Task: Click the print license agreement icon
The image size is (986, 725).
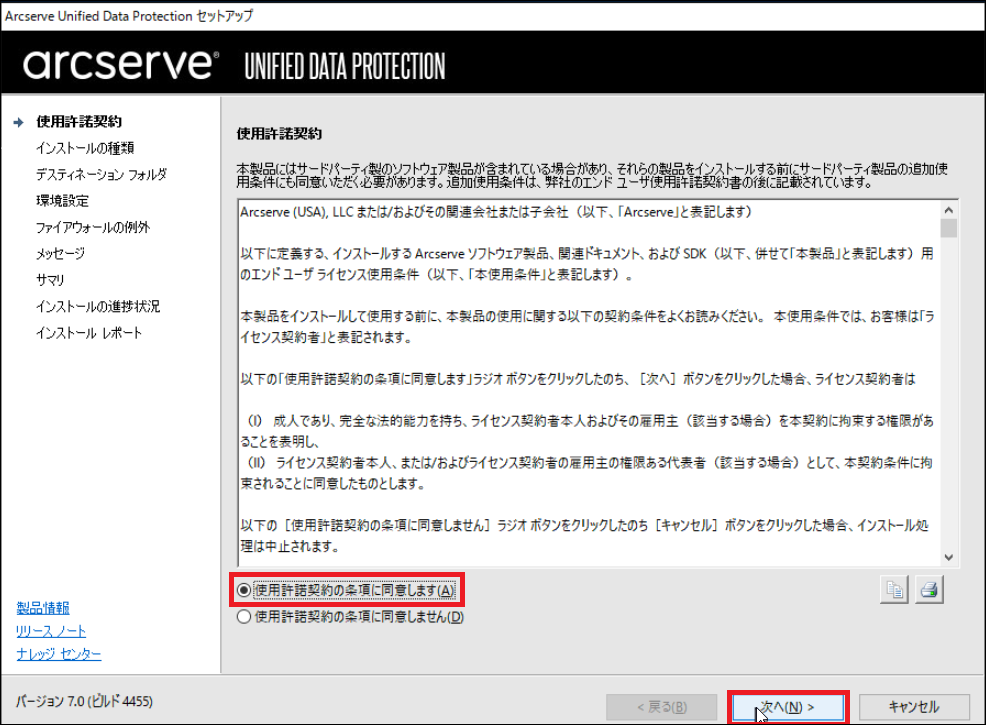Action: coord(929,590)
